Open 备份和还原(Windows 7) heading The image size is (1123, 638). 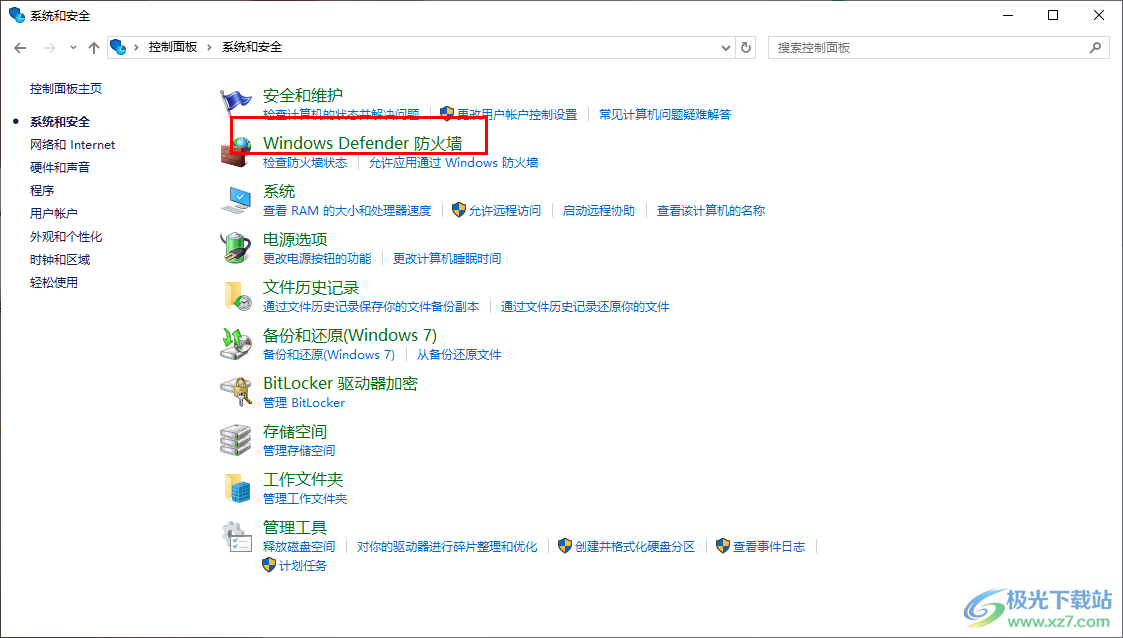click(350, 335)
